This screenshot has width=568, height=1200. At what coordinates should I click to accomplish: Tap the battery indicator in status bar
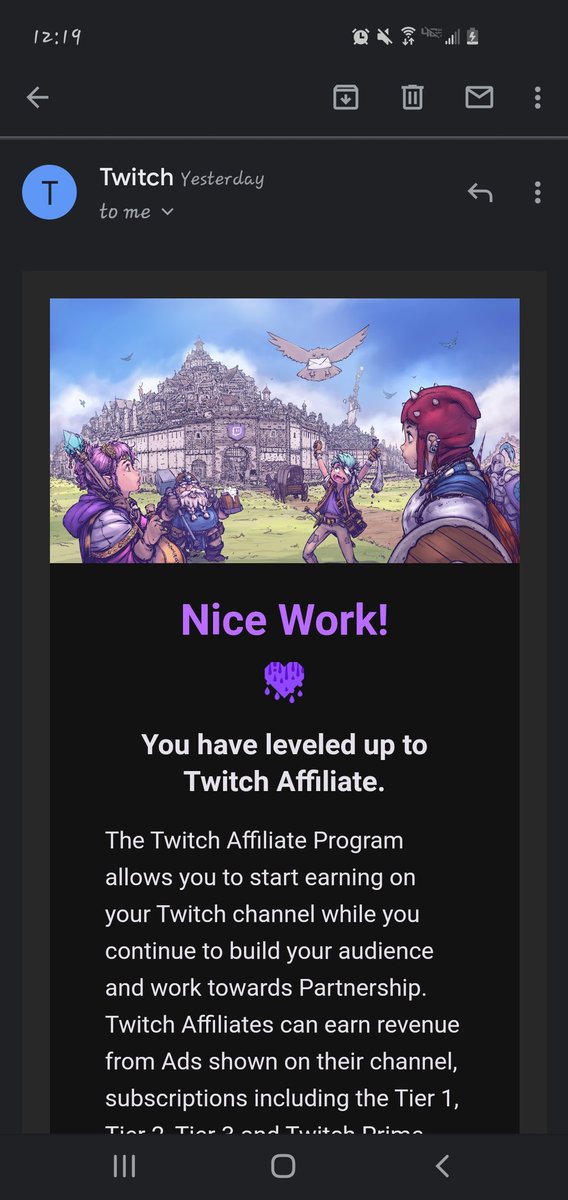tap(472, 37)
